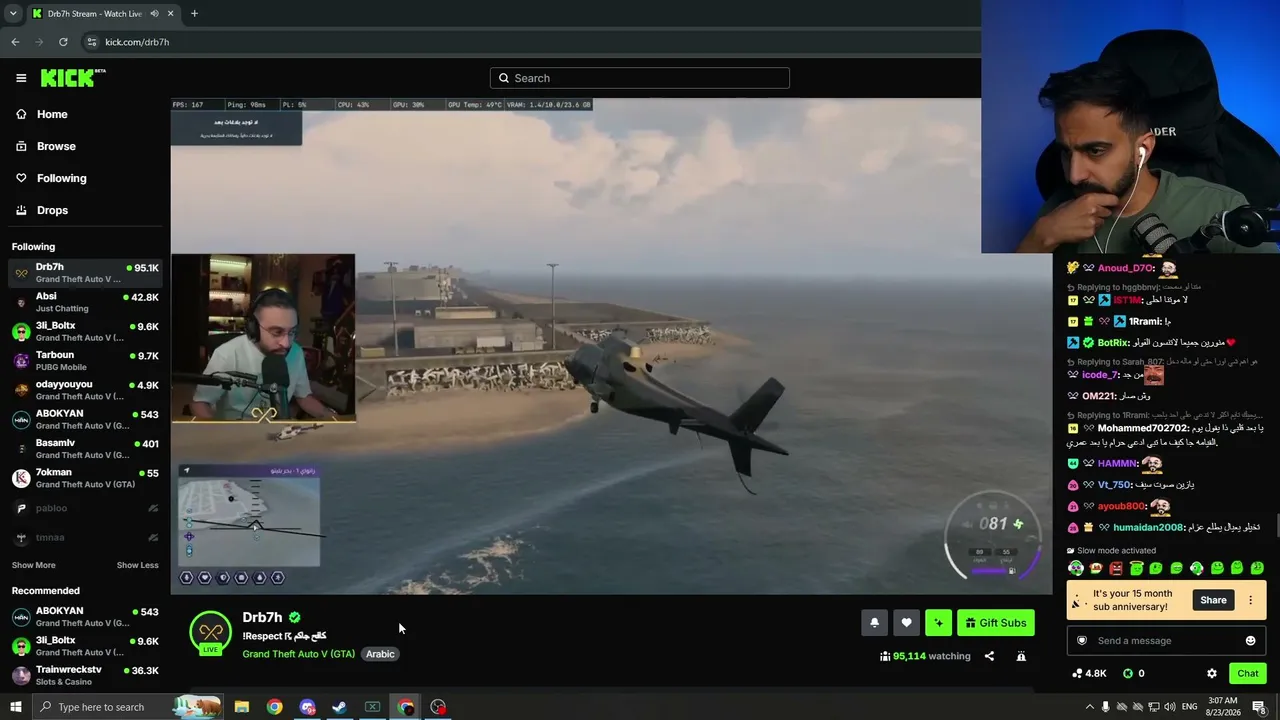Open offline channel tmnaa

point(85,537)
